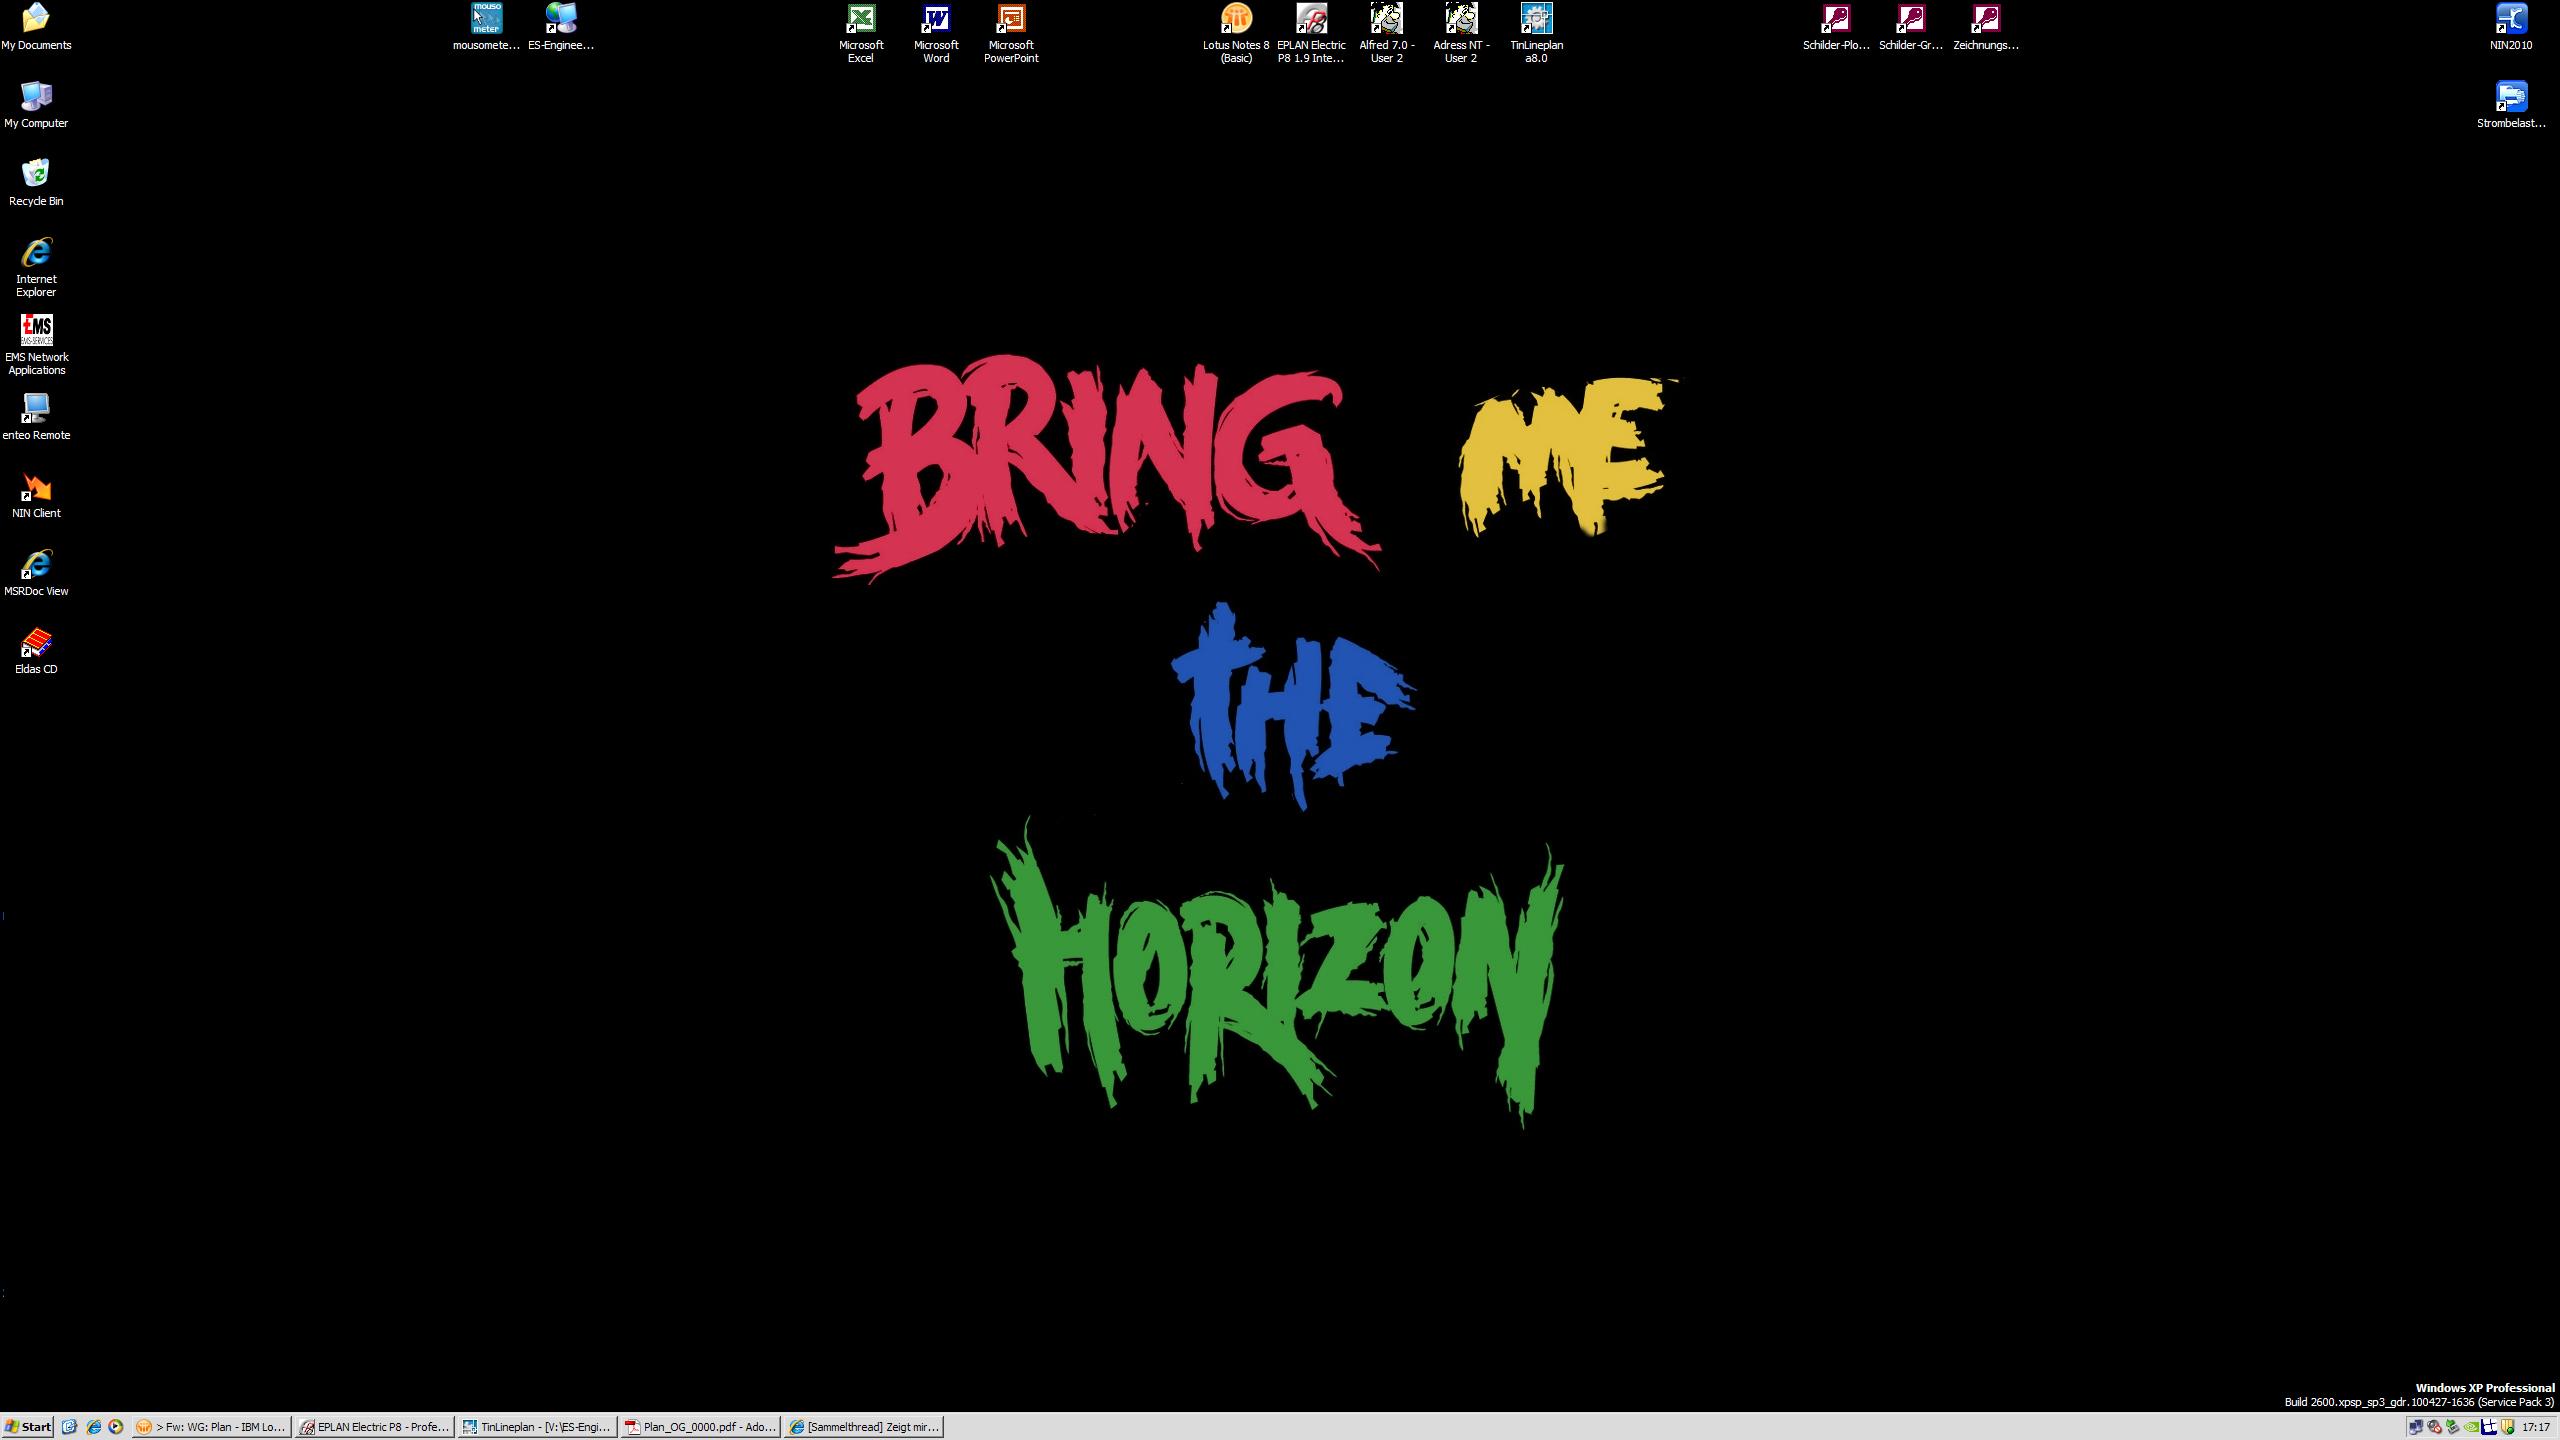
Task: Switch to the Sammelthread browser taskbar button
Action: (864, 1427)
